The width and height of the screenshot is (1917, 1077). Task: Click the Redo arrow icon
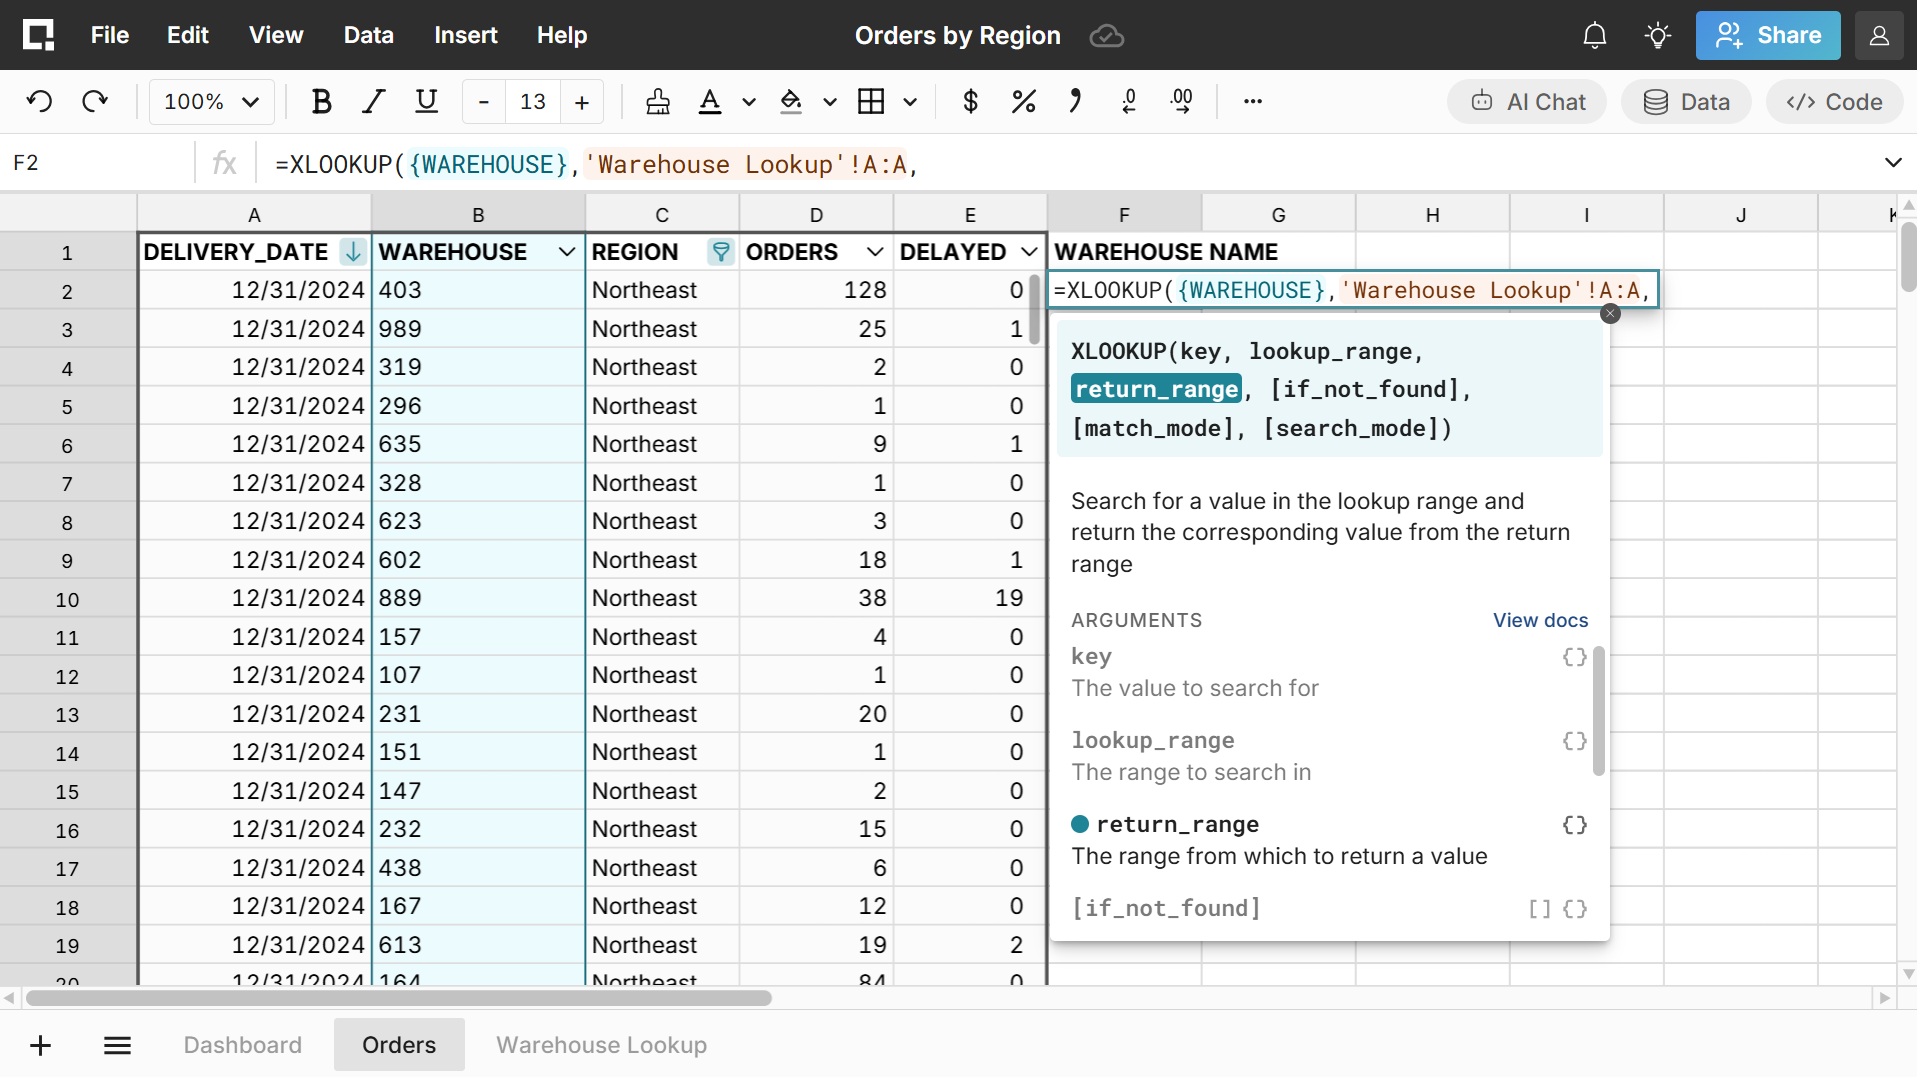[x=95, y=102]
